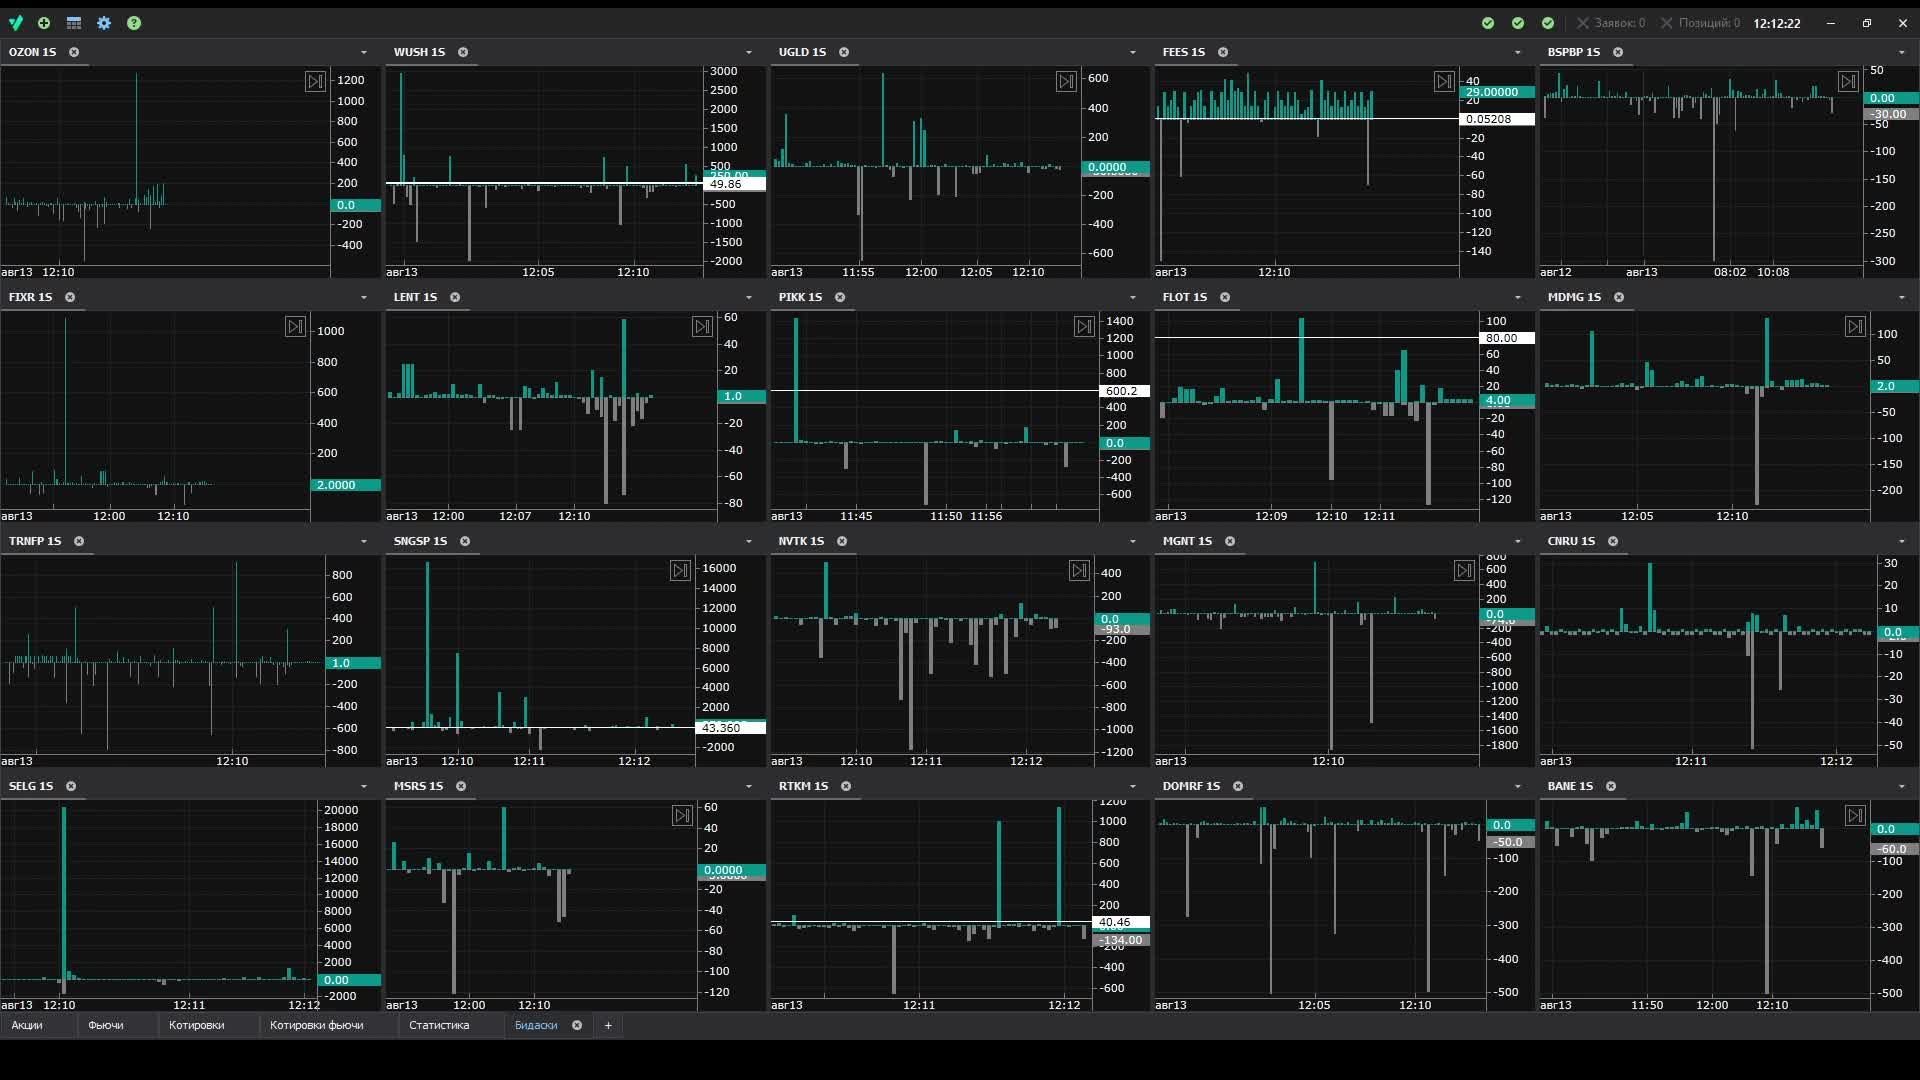Close the FLOT 1S chart panel
This screenshot has height=1080, width=1920.
pyautogui.click(x=1225, y=297)
